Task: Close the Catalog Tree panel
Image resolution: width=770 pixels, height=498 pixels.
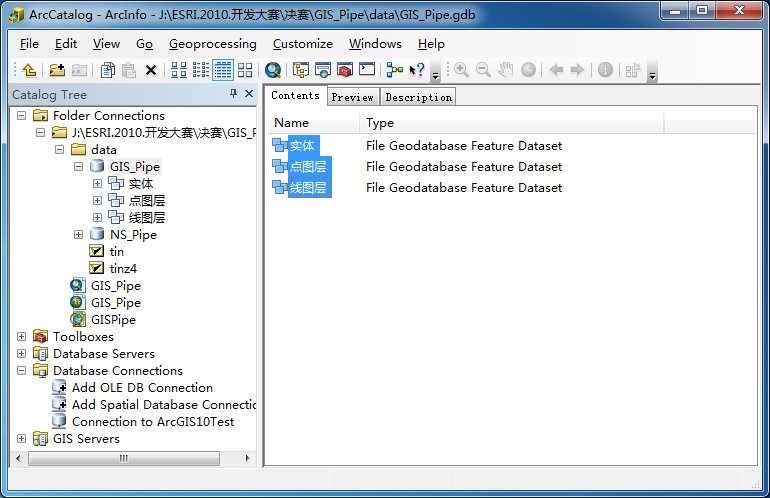Action: (x=249, y=93)
